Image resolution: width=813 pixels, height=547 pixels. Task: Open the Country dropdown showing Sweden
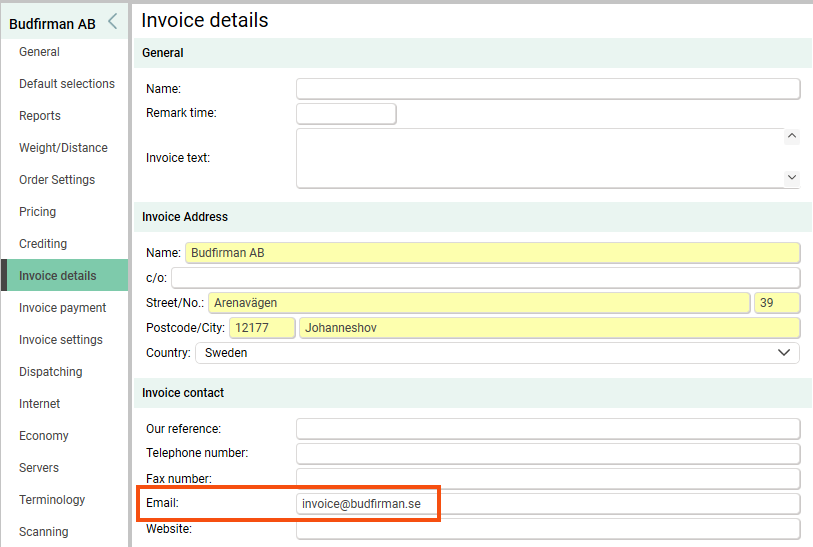click(x=497, y=353)
